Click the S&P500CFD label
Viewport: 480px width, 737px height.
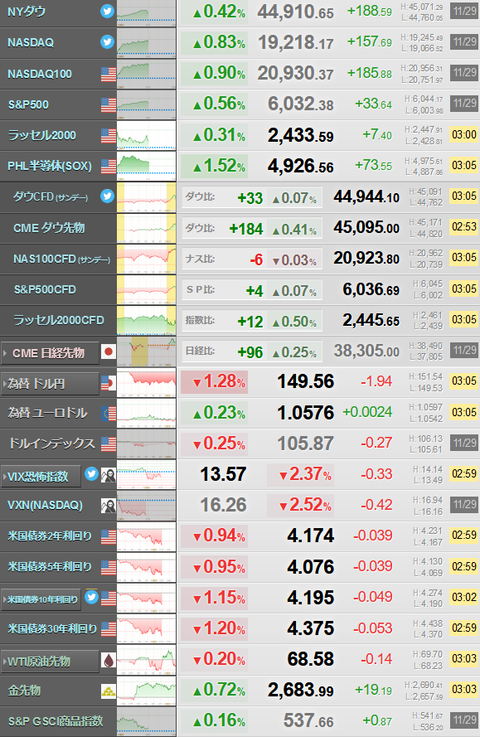45,290
